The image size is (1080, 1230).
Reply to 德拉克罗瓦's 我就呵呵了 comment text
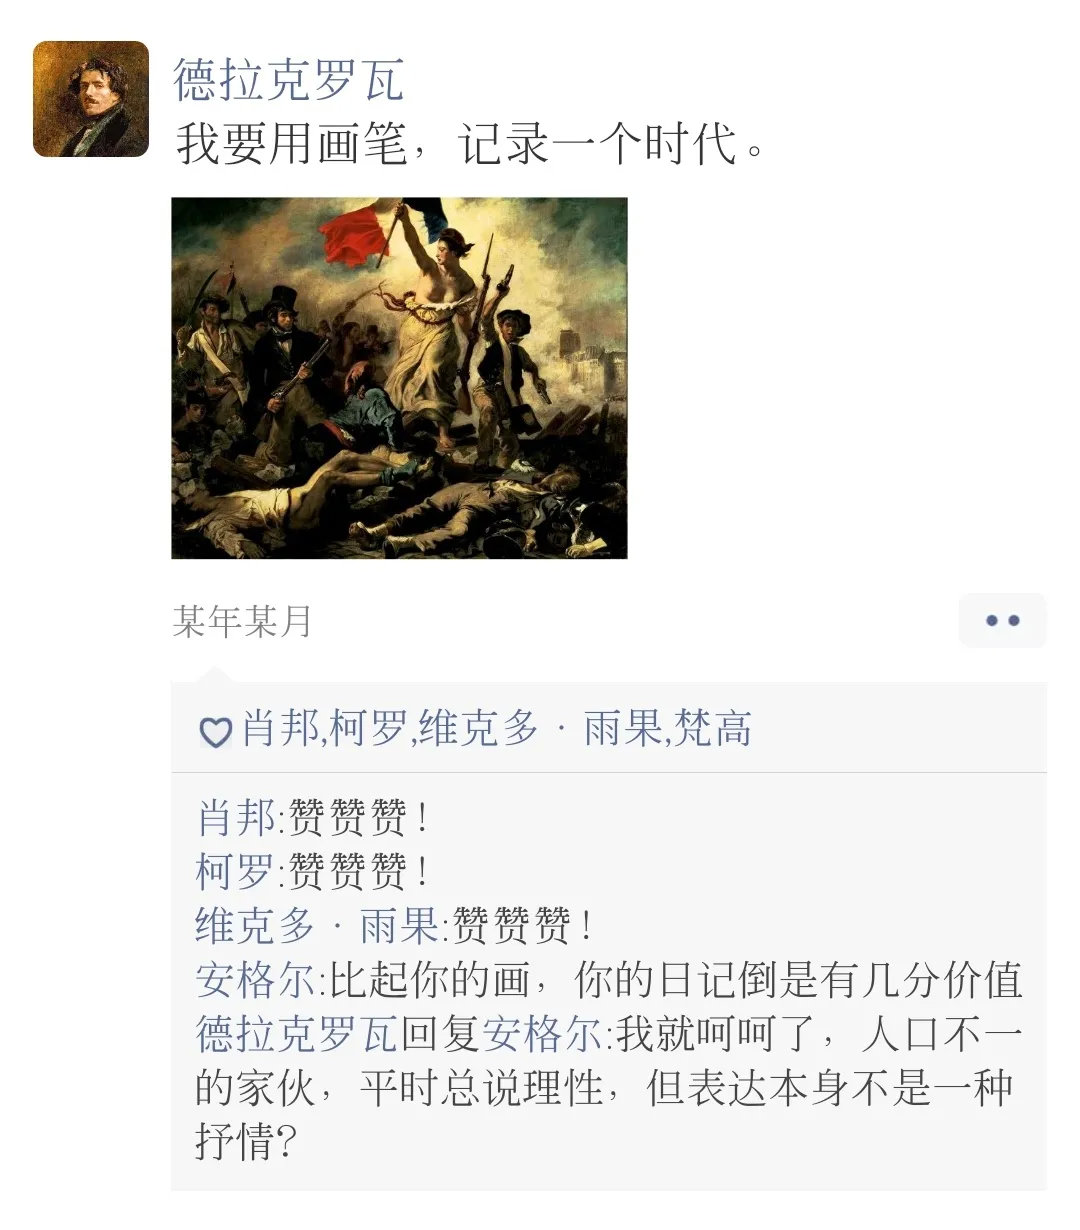tap(610, 1088)
